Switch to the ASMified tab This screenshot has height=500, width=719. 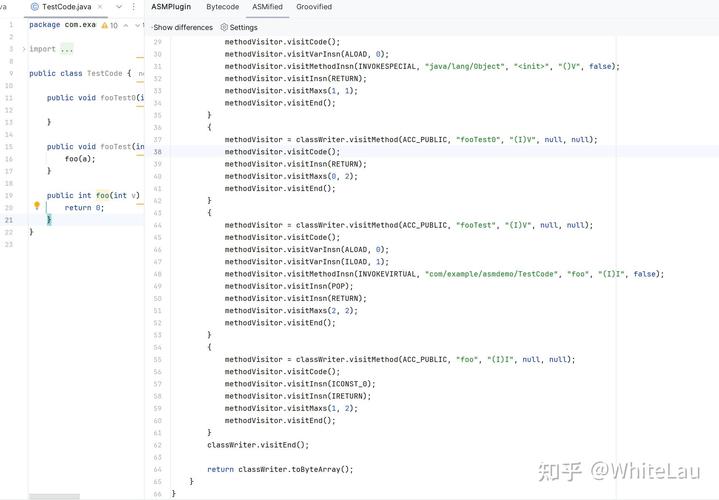point(267,7)
